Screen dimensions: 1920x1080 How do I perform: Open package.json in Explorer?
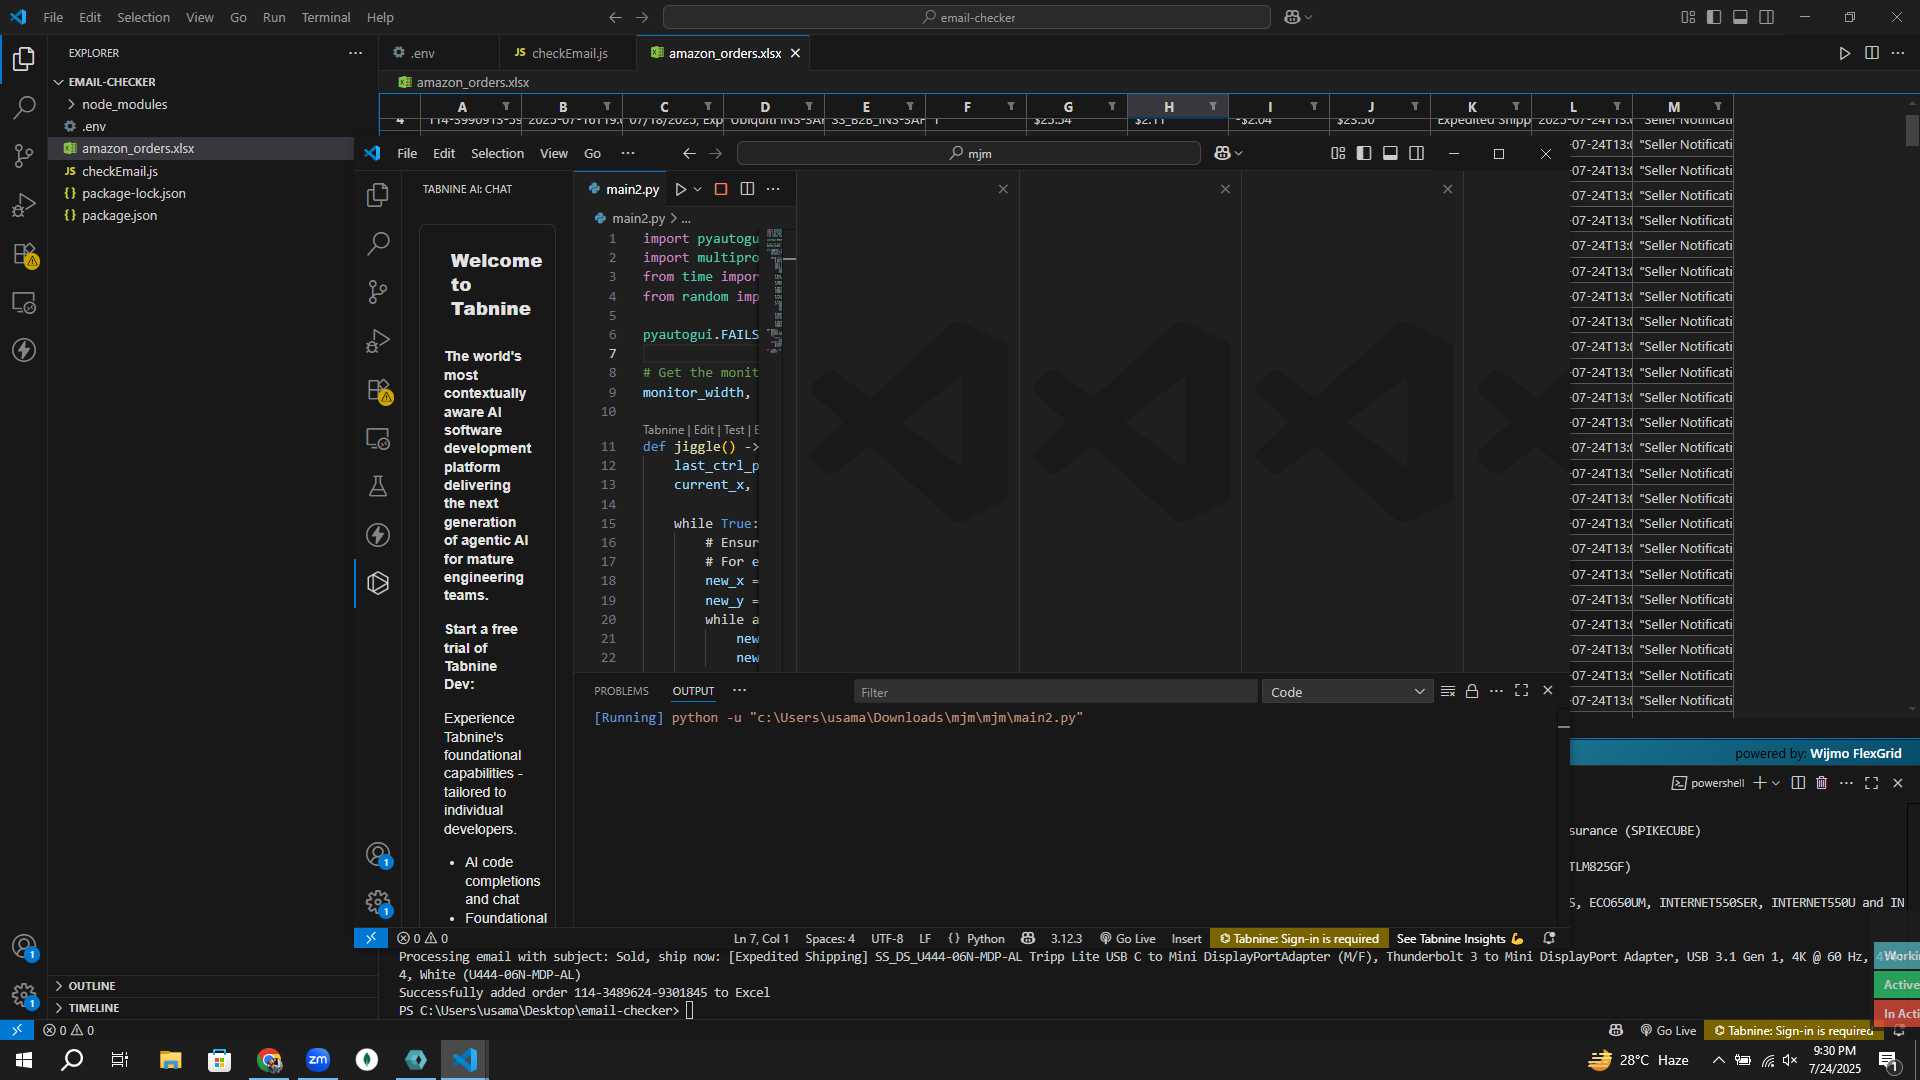tap(119, 216)
